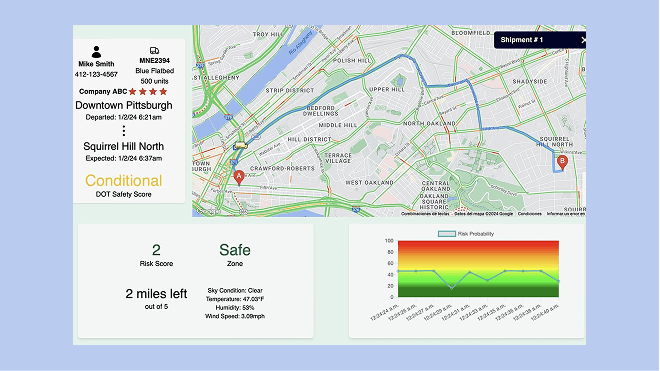Click the first star in Company ABC rating
The image size is (660, 371).
pos(133,91)
